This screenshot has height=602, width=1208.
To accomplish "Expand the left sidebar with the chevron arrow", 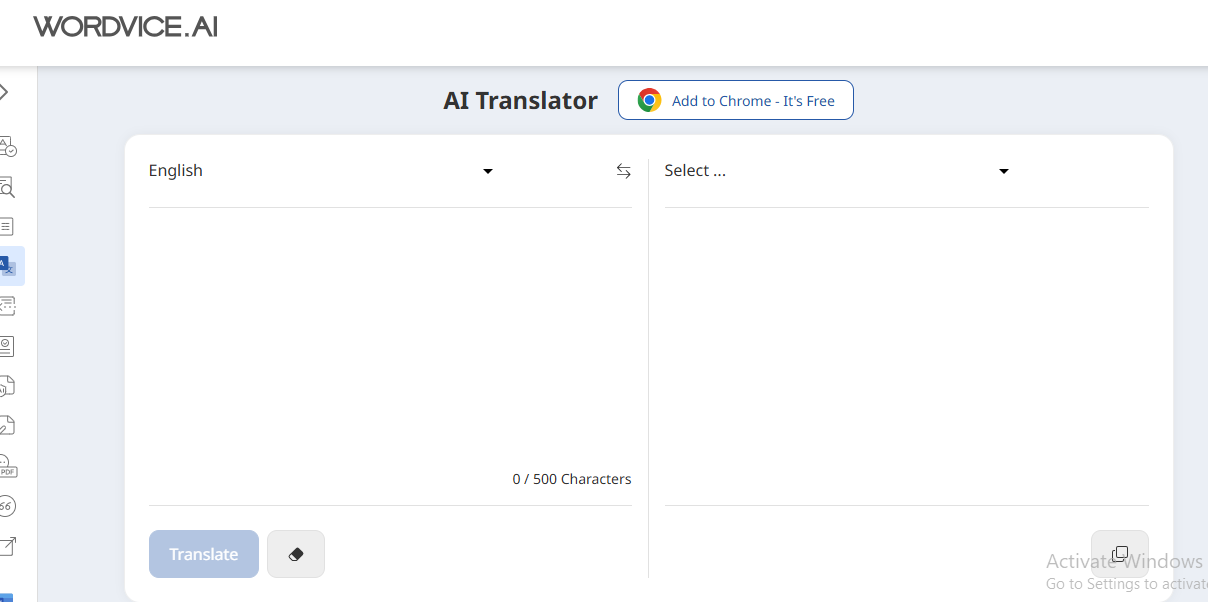I will pyautogui.click(x=5, y=93).
